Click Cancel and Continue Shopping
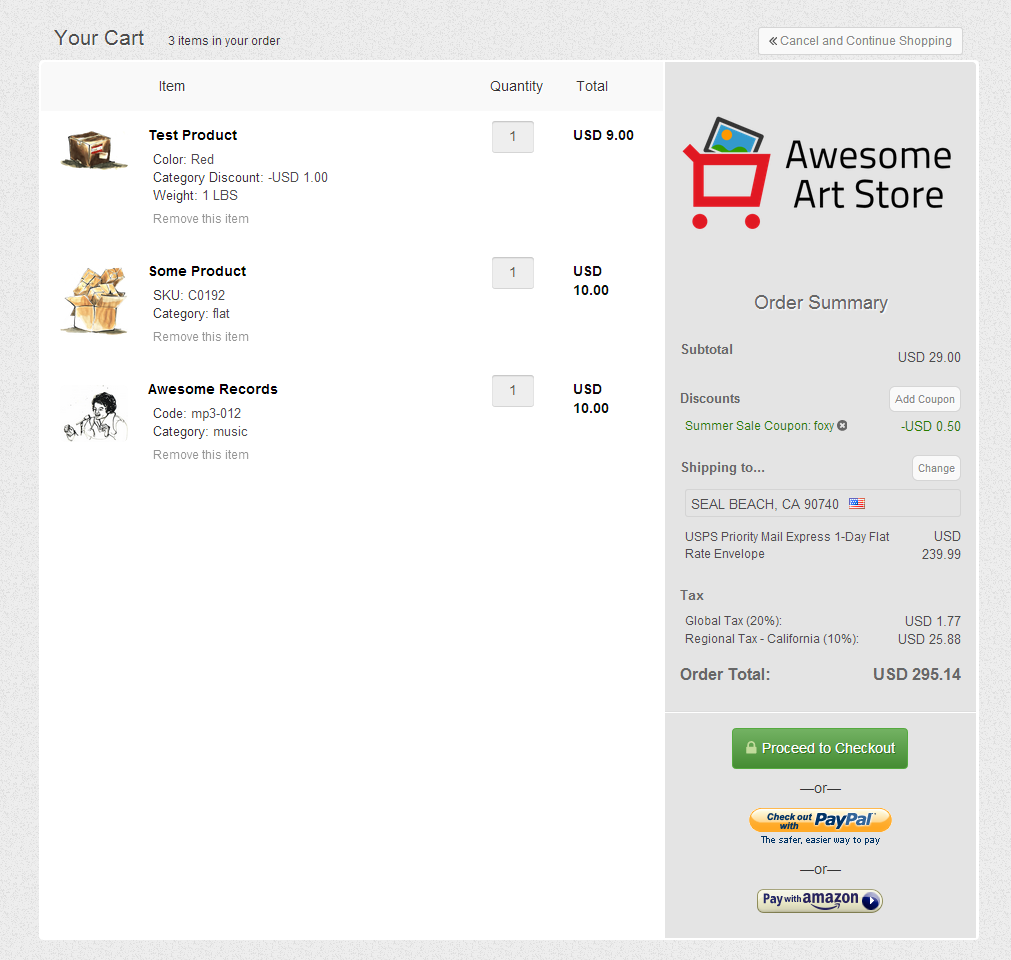Viewport: 1011px width, 960px height. (x=860, y=41)
